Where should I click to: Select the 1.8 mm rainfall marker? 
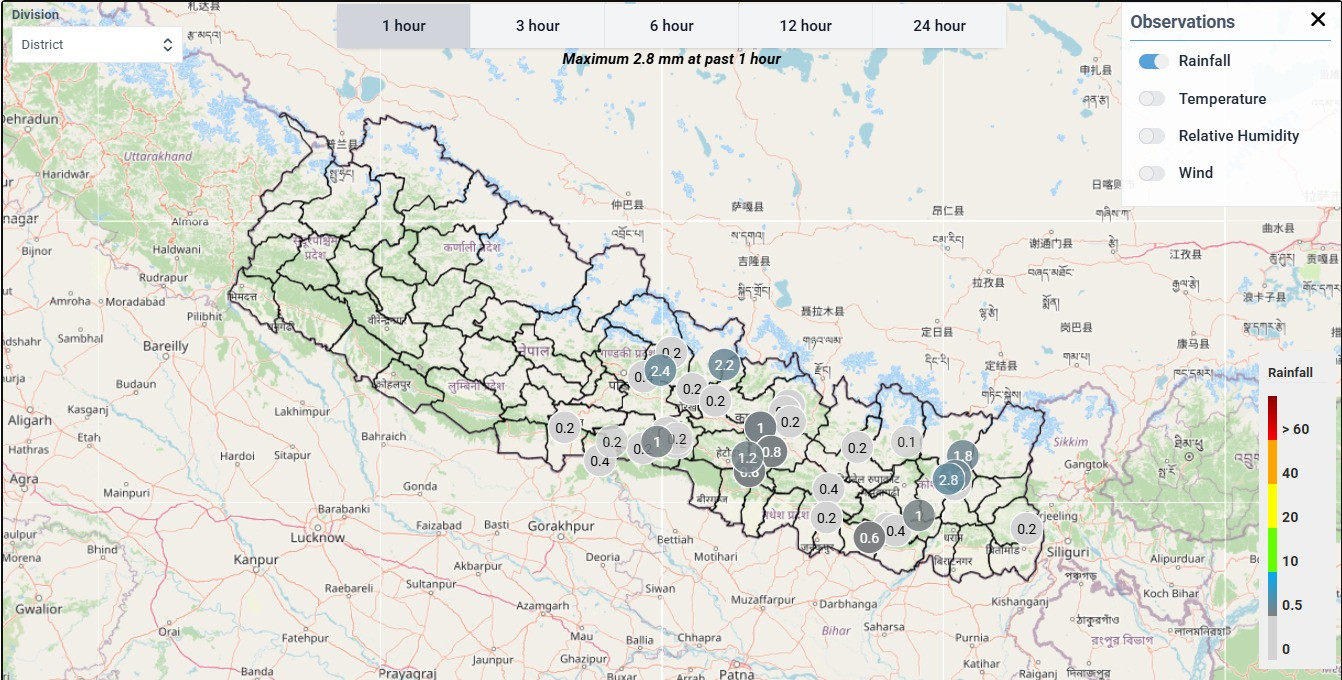(x=962, y=455)
